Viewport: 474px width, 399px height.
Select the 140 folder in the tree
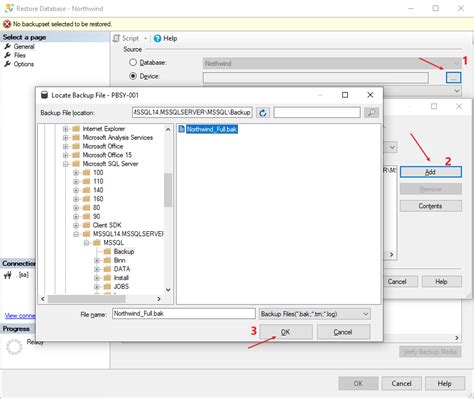[x=98, y=190]
